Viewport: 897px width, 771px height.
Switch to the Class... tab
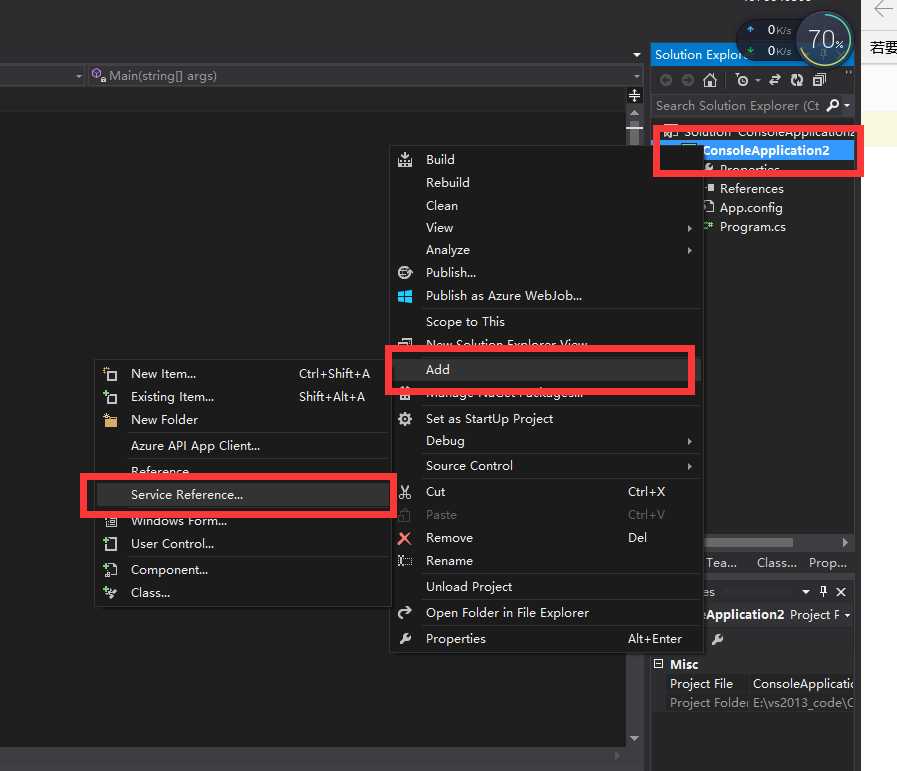tap(776, 563)
